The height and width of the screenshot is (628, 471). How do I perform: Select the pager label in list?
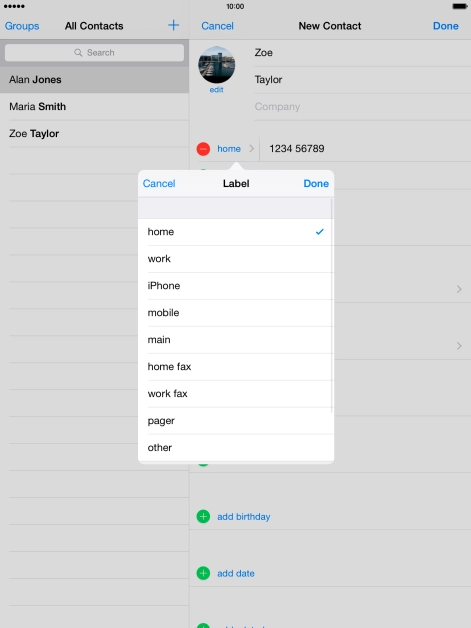click(x=236, y=421)
